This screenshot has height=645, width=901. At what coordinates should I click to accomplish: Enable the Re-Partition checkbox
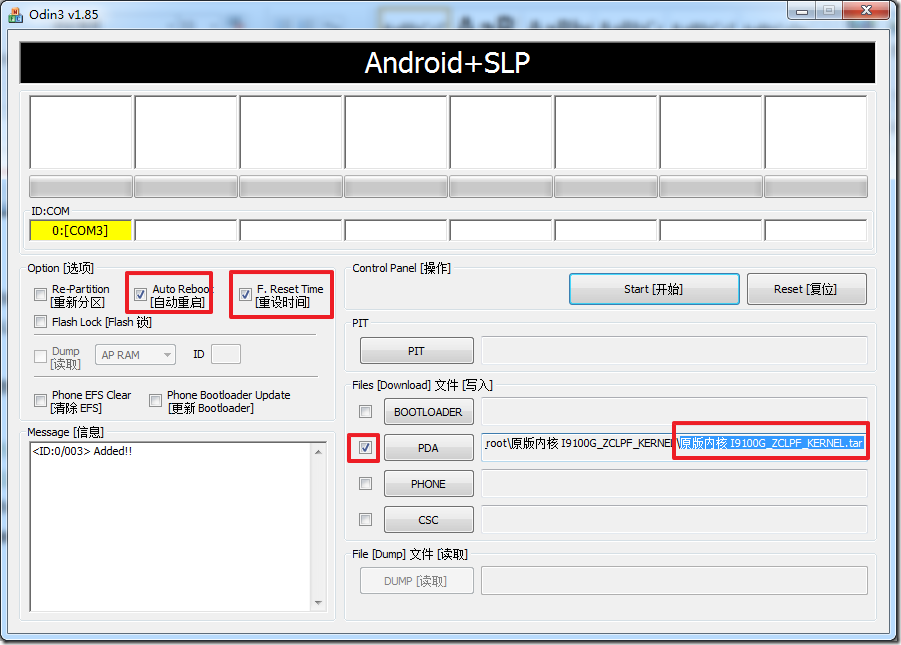coord(40,295)
